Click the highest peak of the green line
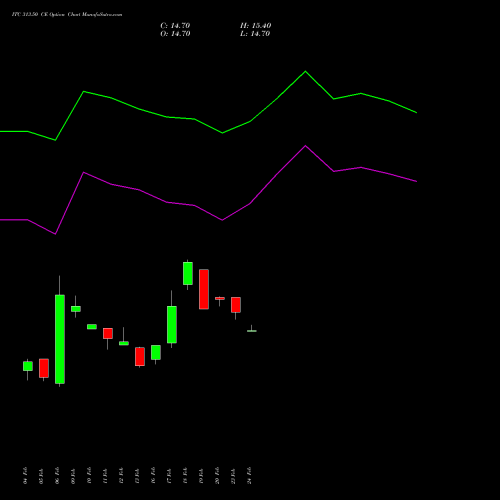The width and height of the screenshot is (500, 500). (x=305, y=71)
